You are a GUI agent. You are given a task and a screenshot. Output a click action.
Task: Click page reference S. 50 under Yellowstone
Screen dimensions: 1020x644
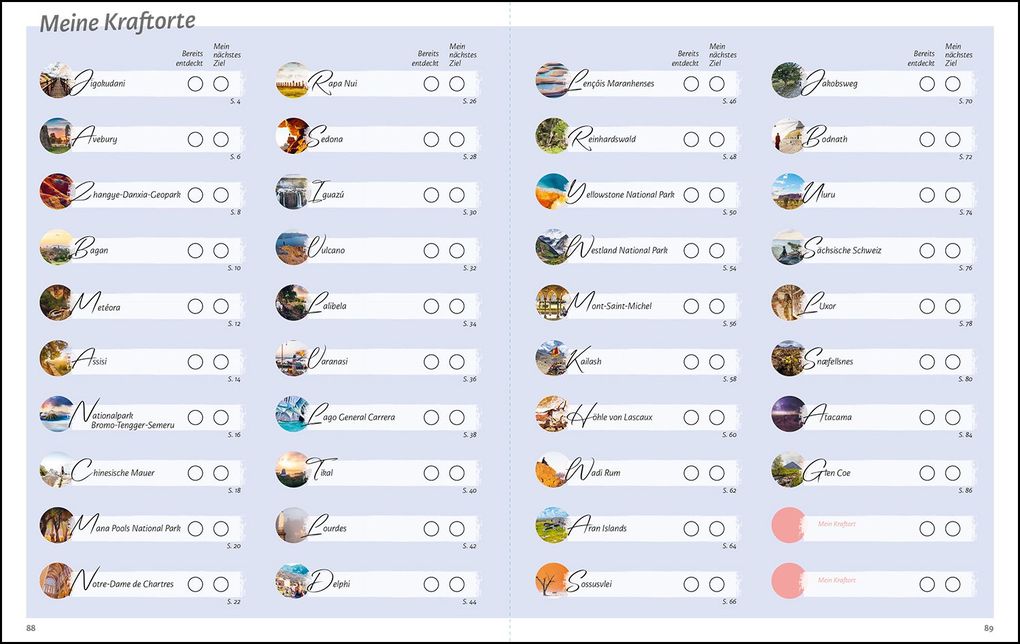tap(729, 213)
